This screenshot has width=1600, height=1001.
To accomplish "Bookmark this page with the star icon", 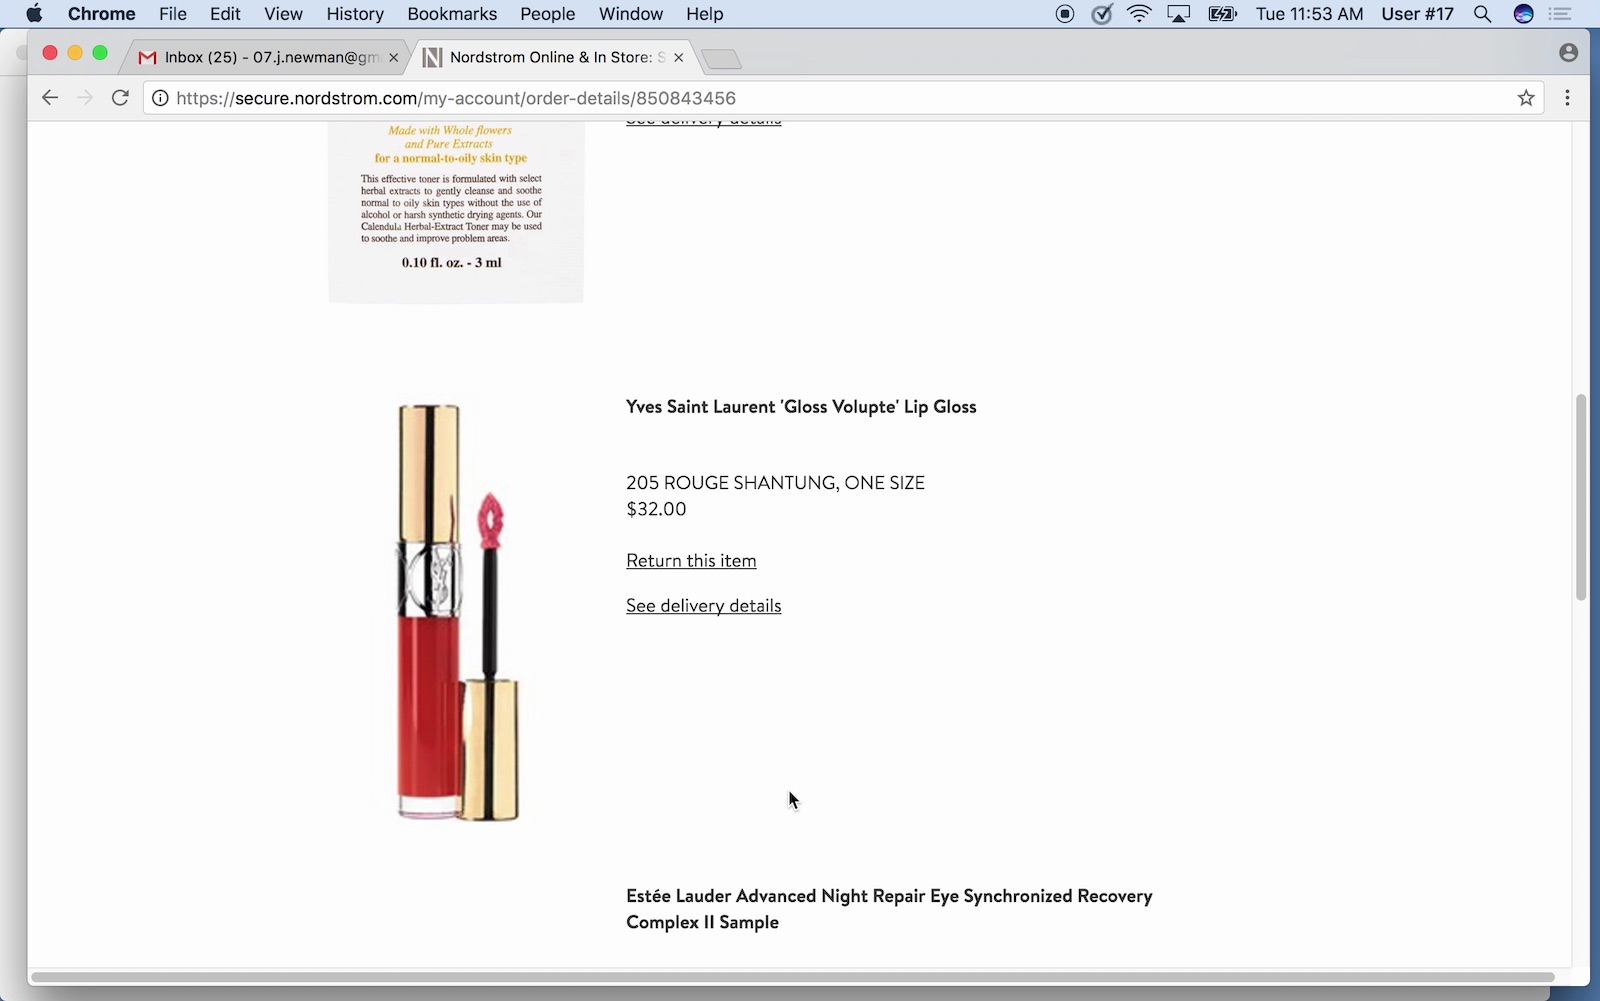I will (x=1526, y=98).
